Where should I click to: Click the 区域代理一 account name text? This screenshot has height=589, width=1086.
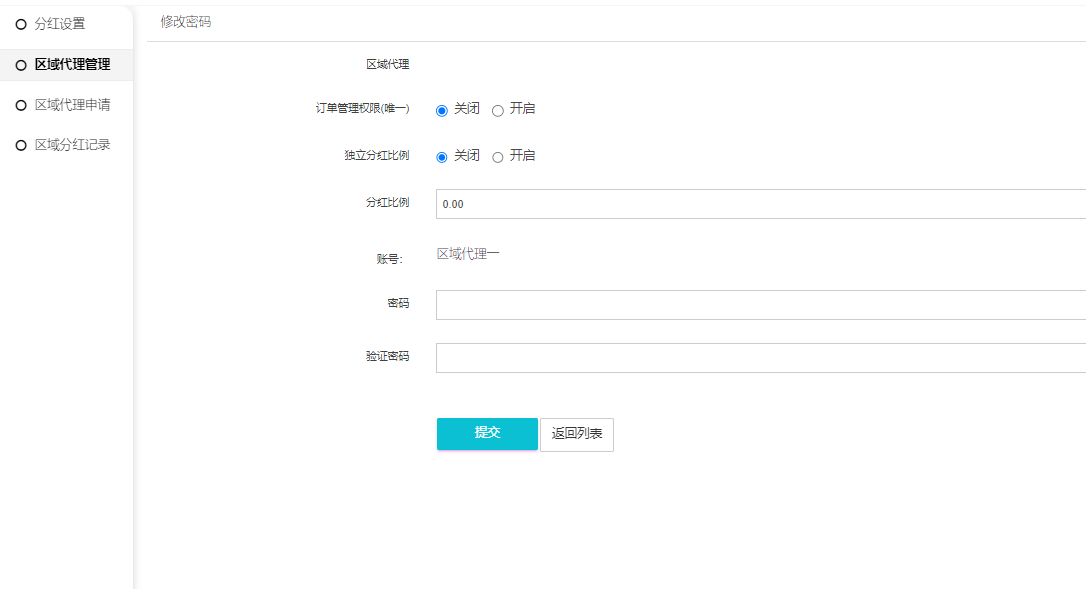point(468,254)
